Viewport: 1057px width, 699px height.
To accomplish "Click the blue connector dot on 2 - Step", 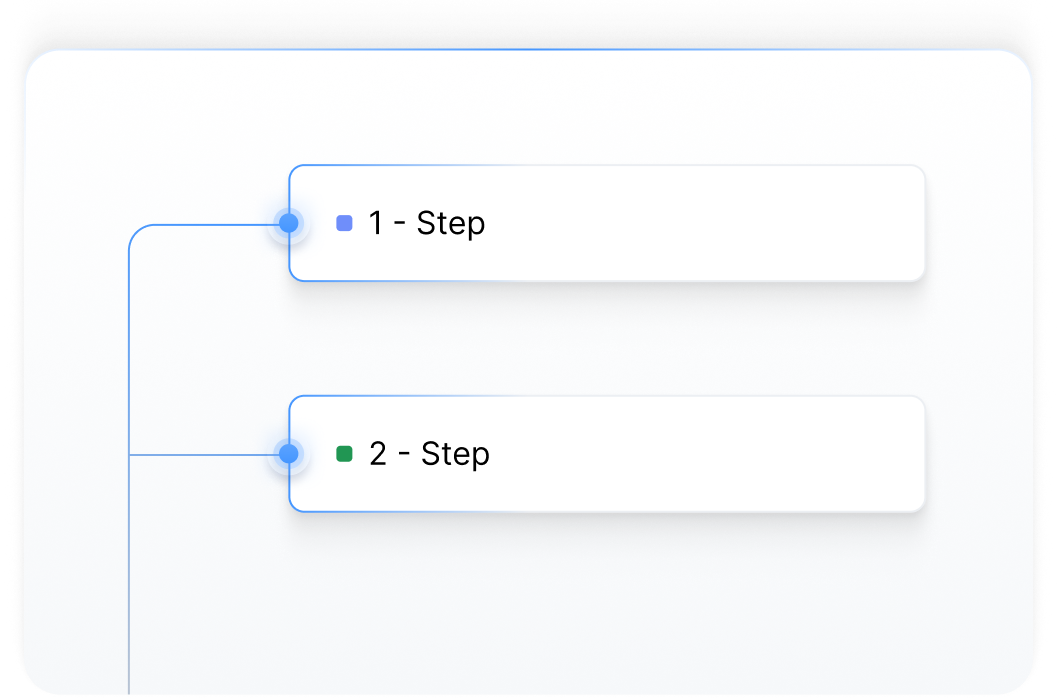I will (289, 454).
